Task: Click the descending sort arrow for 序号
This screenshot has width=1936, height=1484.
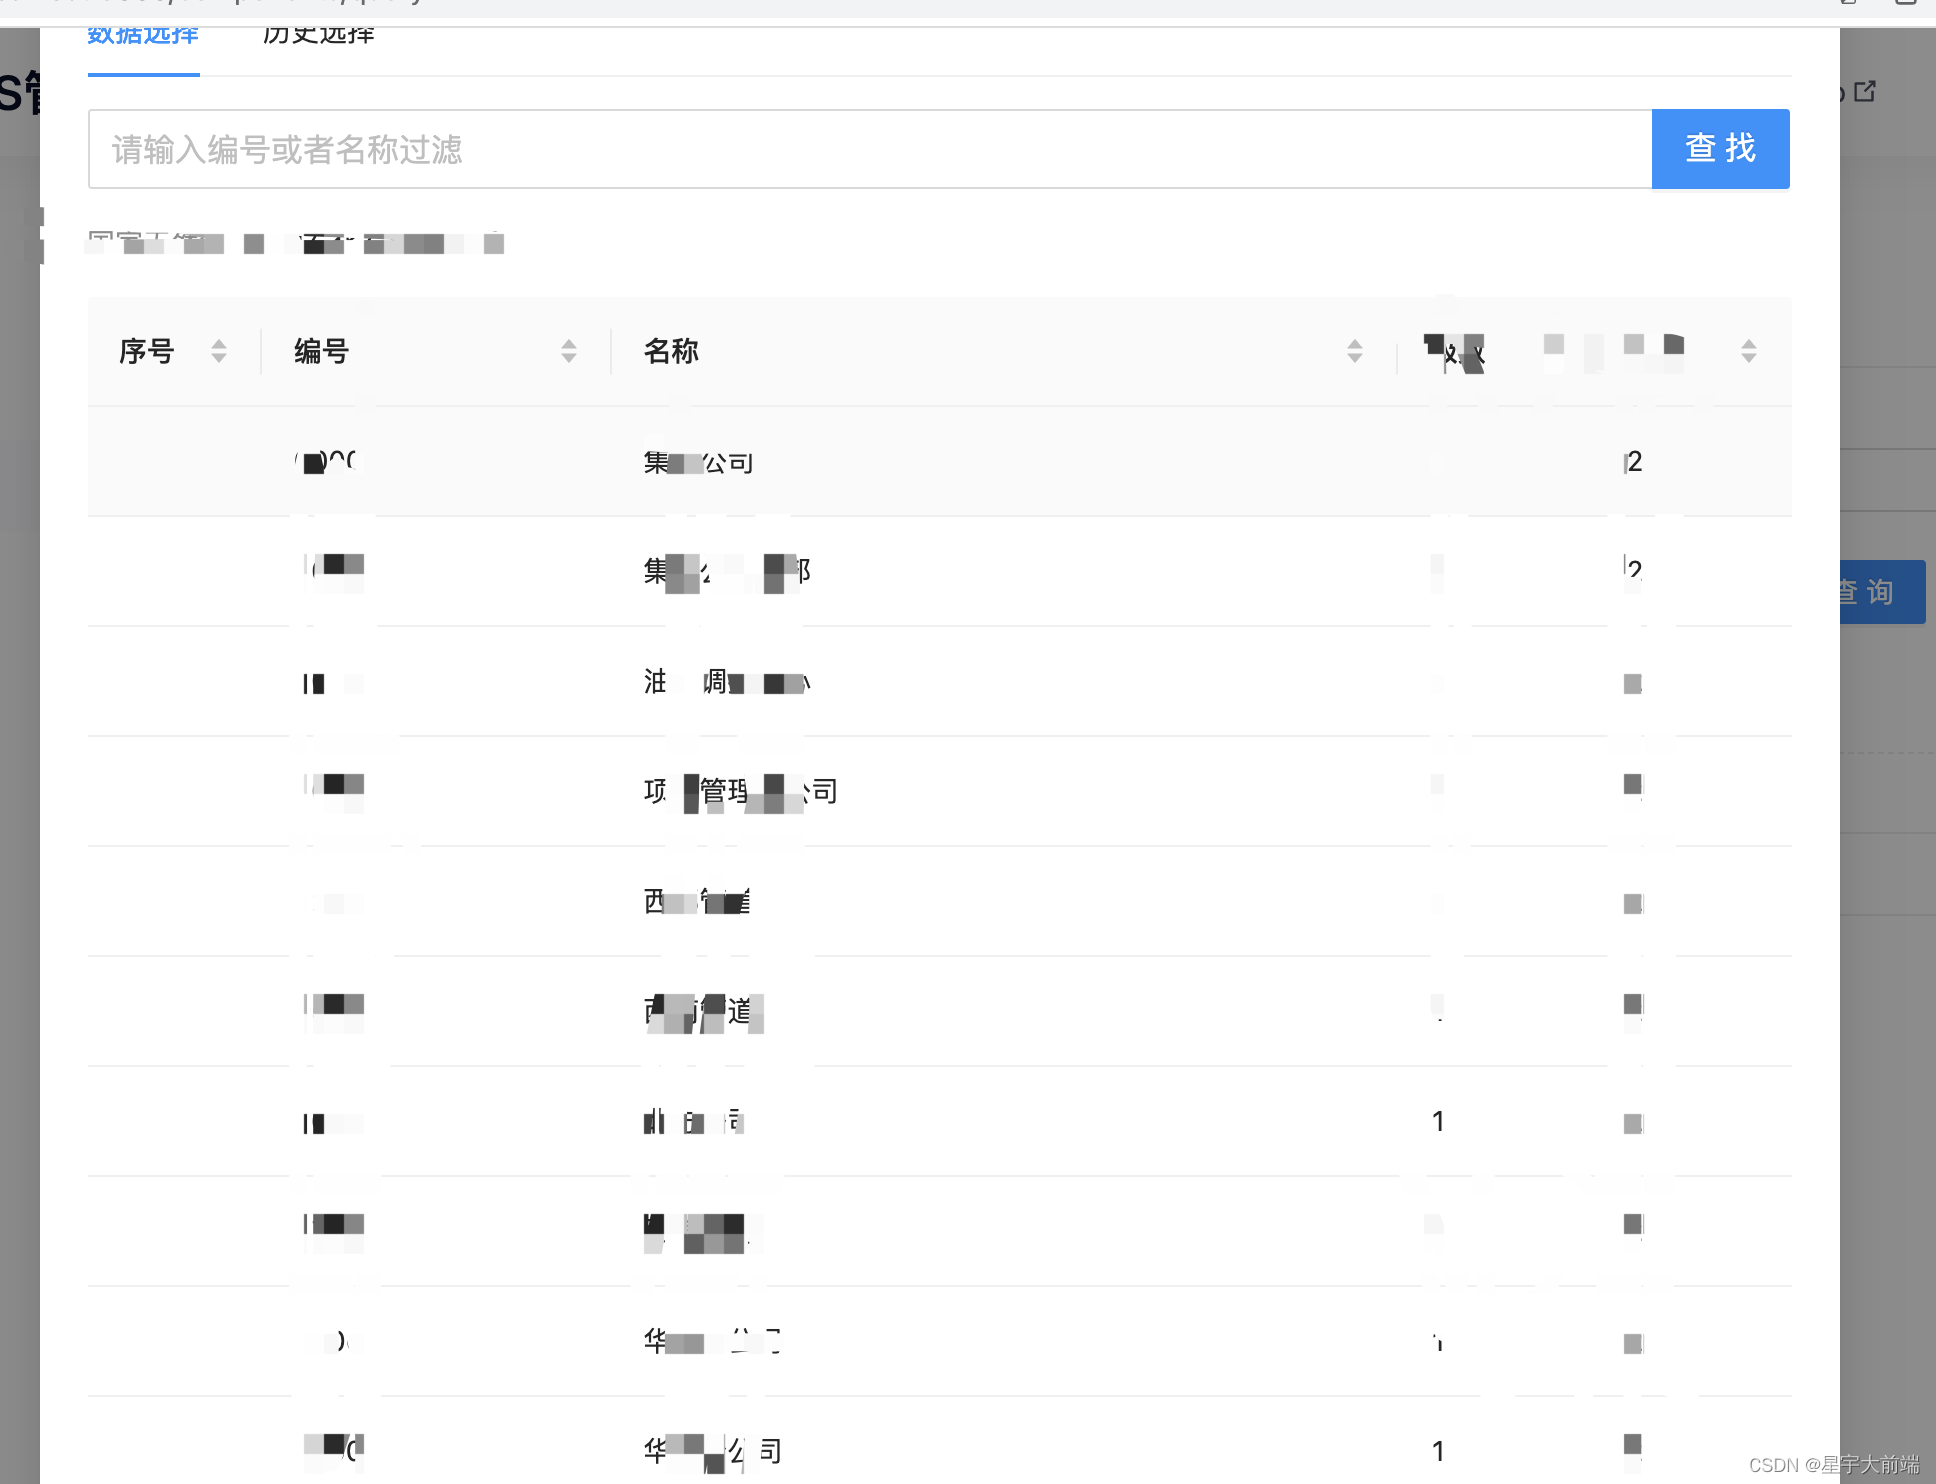Action: 219,358
